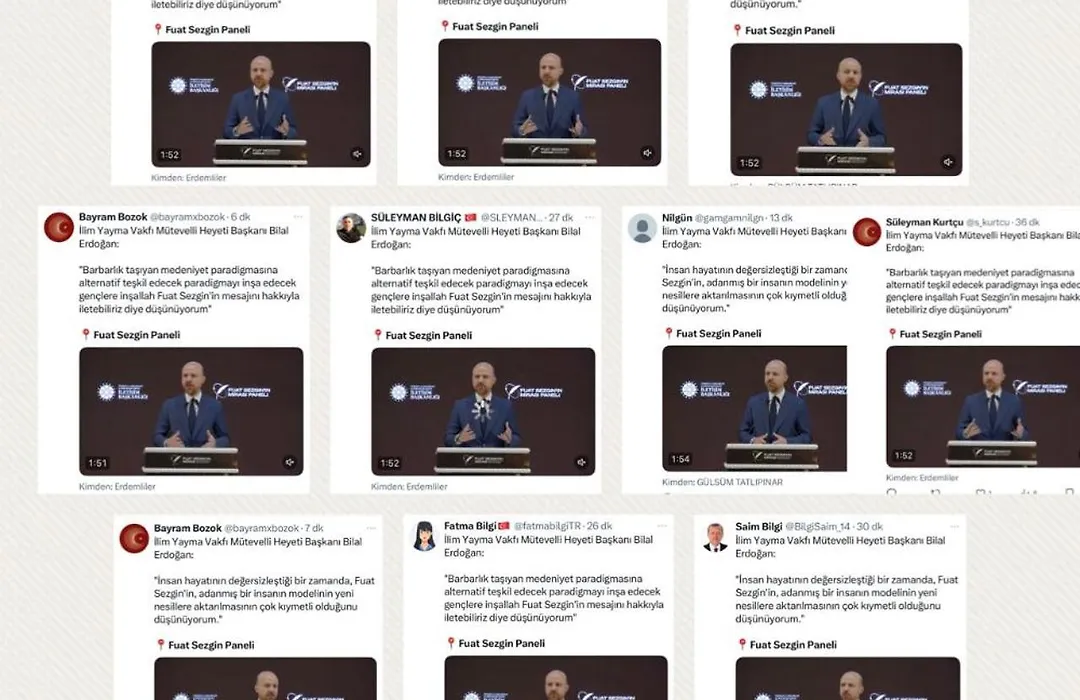Viewport: 1080px width, 700px height.
Task: Click Saim Bilgi's profile photo
Action: (x=716, y=537)
